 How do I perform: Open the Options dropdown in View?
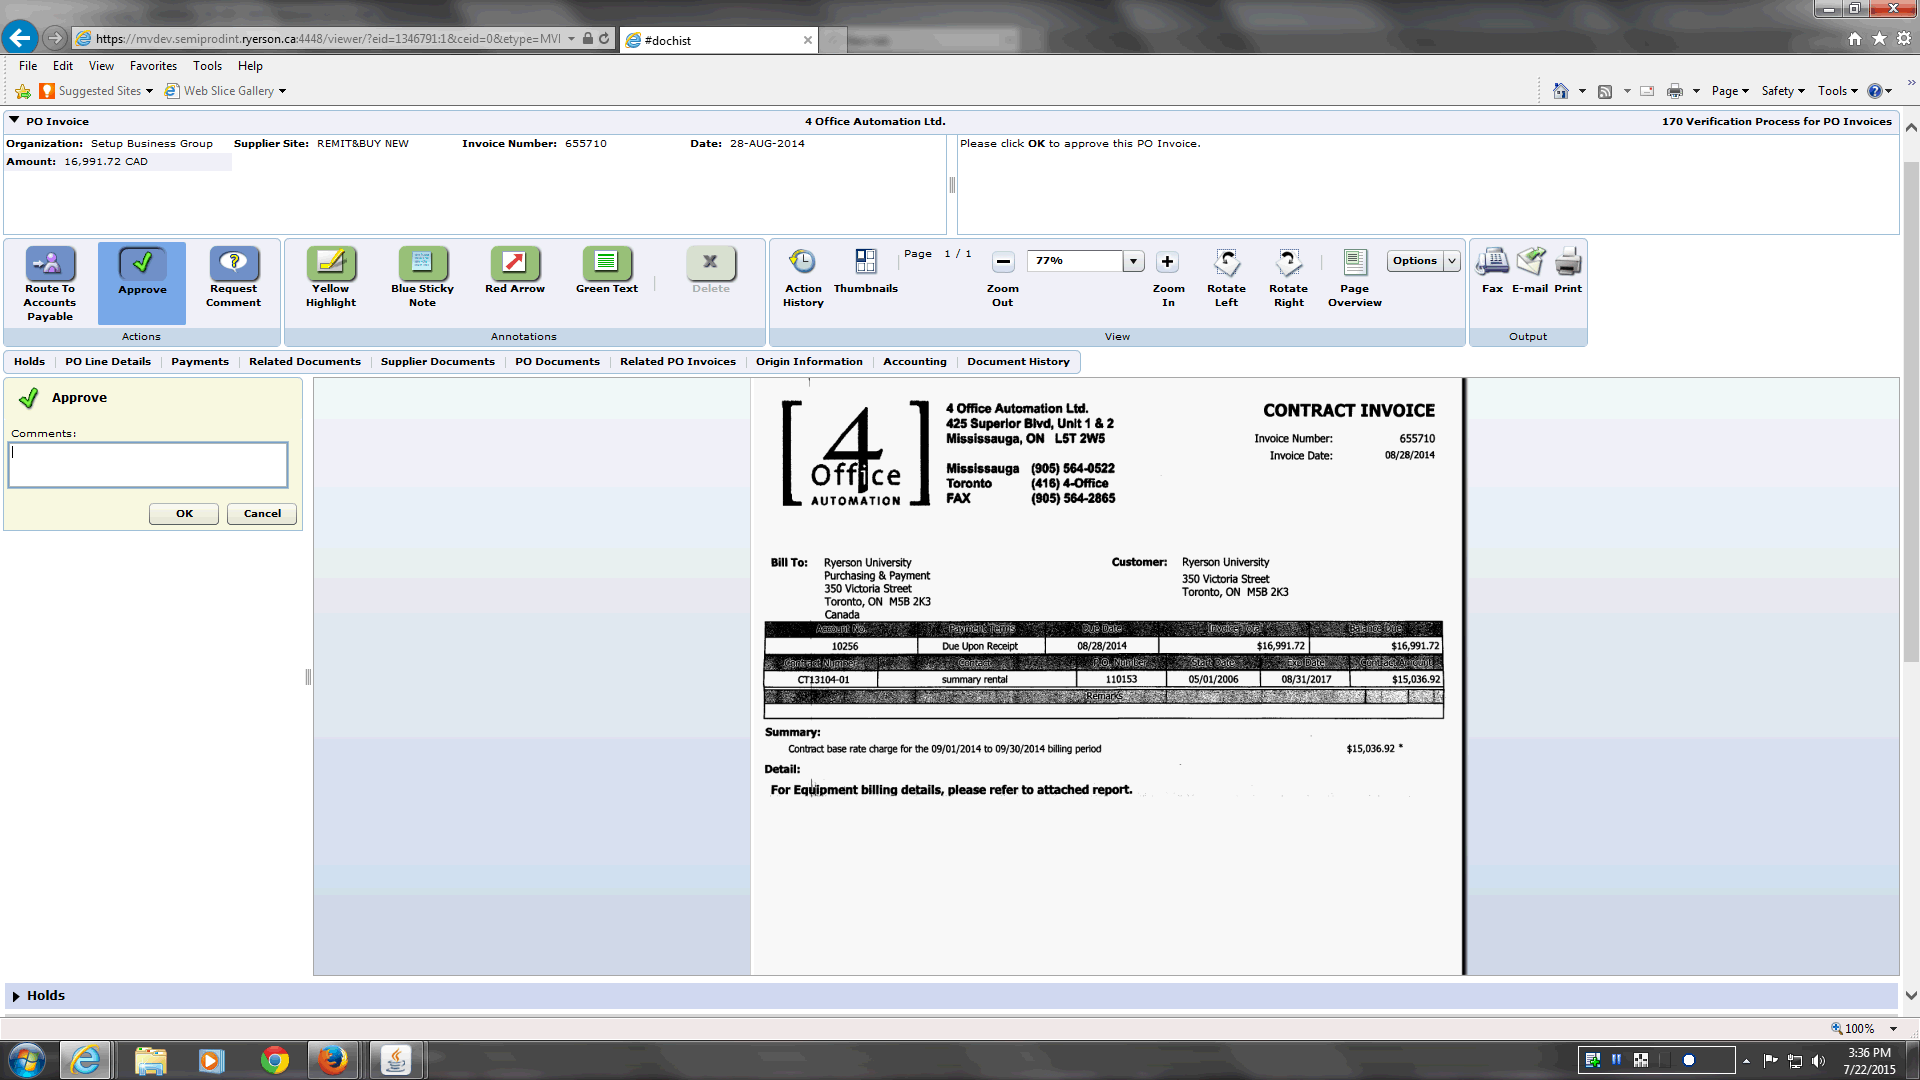click(x=1452, y=261)
